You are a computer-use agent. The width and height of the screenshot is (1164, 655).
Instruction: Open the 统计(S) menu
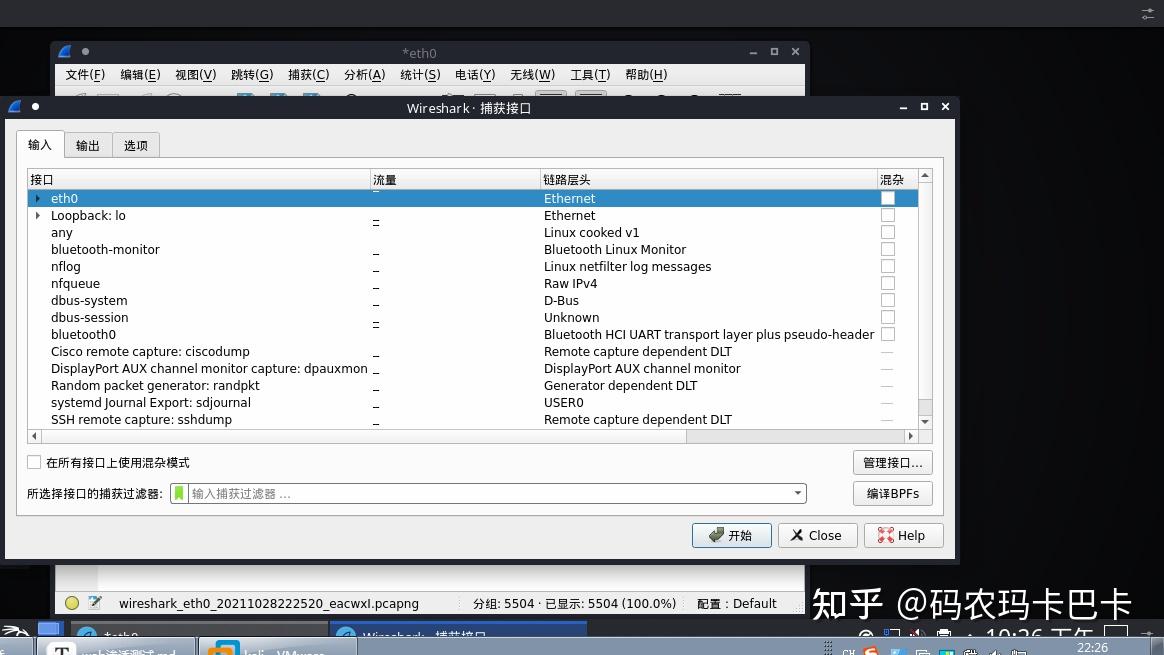(x=420, y=75)
